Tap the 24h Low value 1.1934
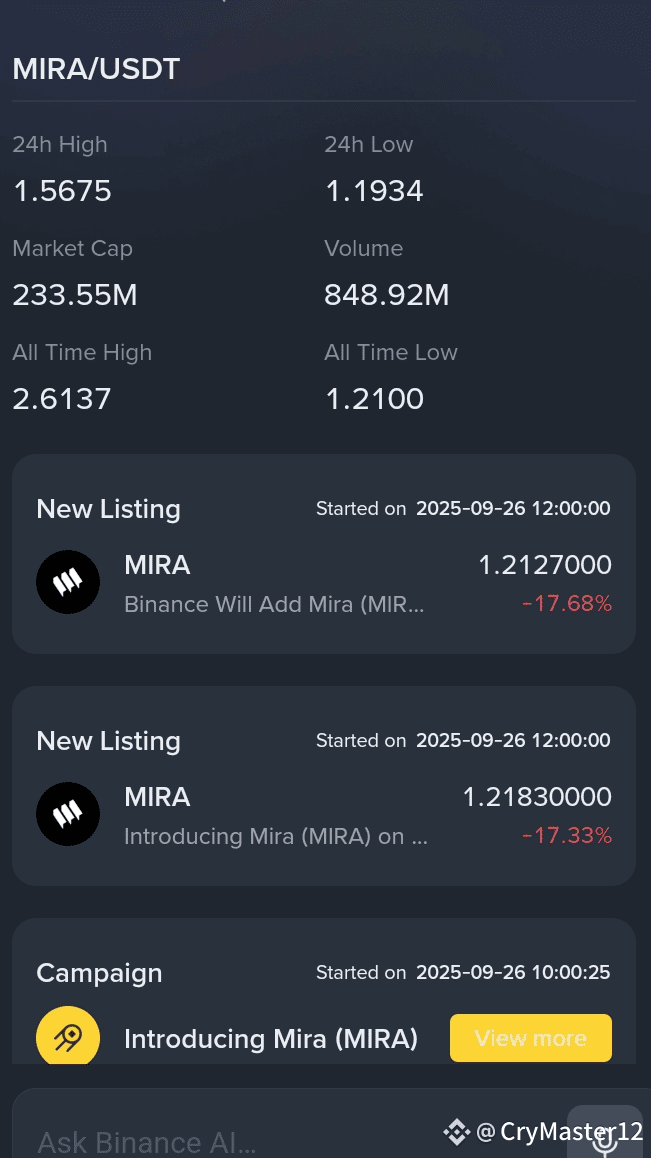The image size is (651, 1158). coord(374,191)
